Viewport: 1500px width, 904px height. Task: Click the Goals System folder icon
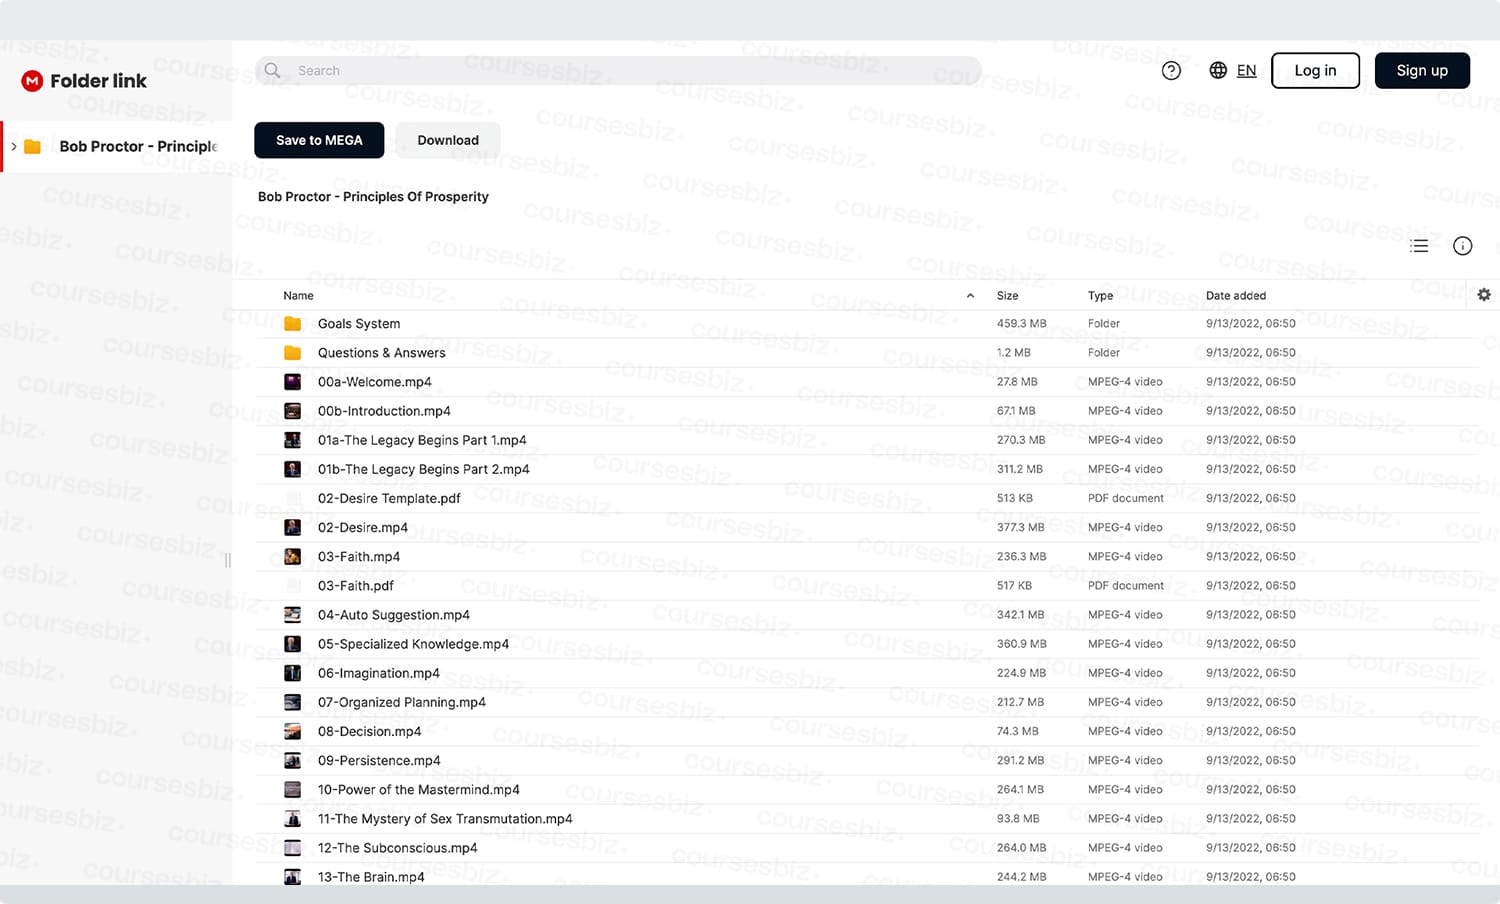(292, 324)
